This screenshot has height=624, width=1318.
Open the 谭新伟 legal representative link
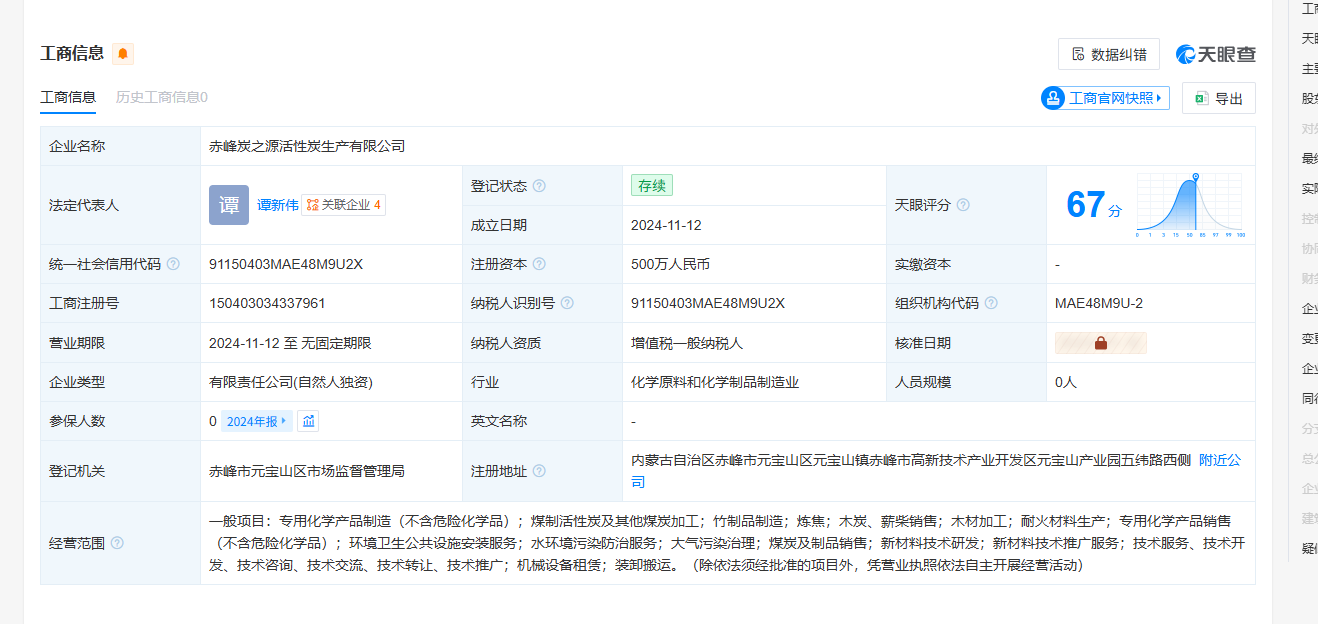(277, 205)
